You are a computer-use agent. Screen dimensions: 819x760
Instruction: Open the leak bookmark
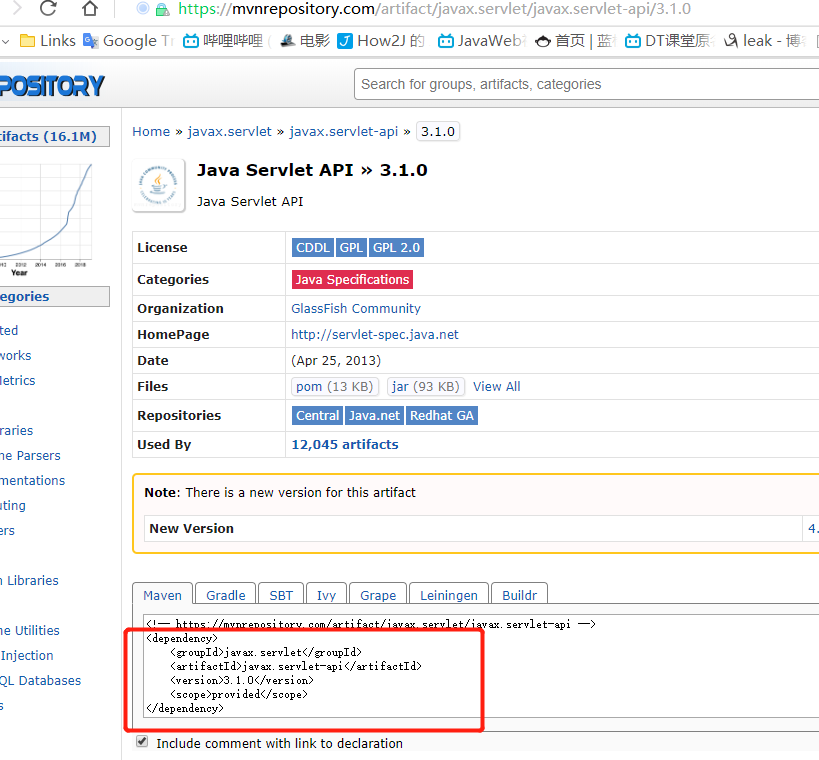[765, 41]
